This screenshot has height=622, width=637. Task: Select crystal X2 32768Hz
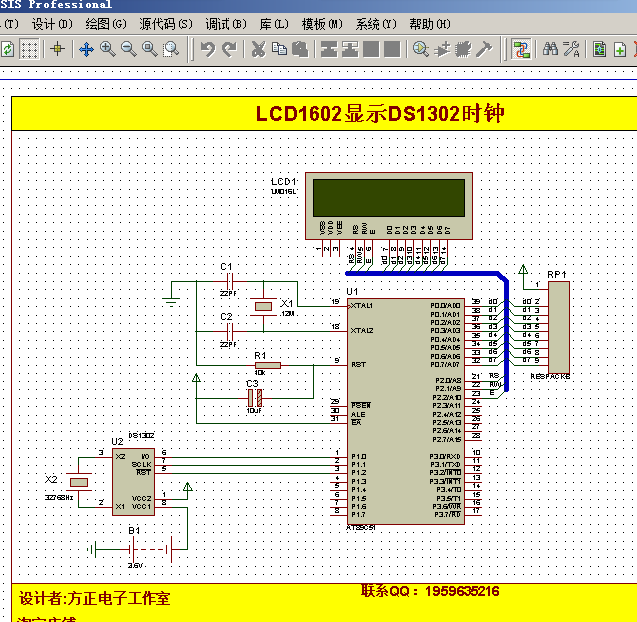coord(79,482)
